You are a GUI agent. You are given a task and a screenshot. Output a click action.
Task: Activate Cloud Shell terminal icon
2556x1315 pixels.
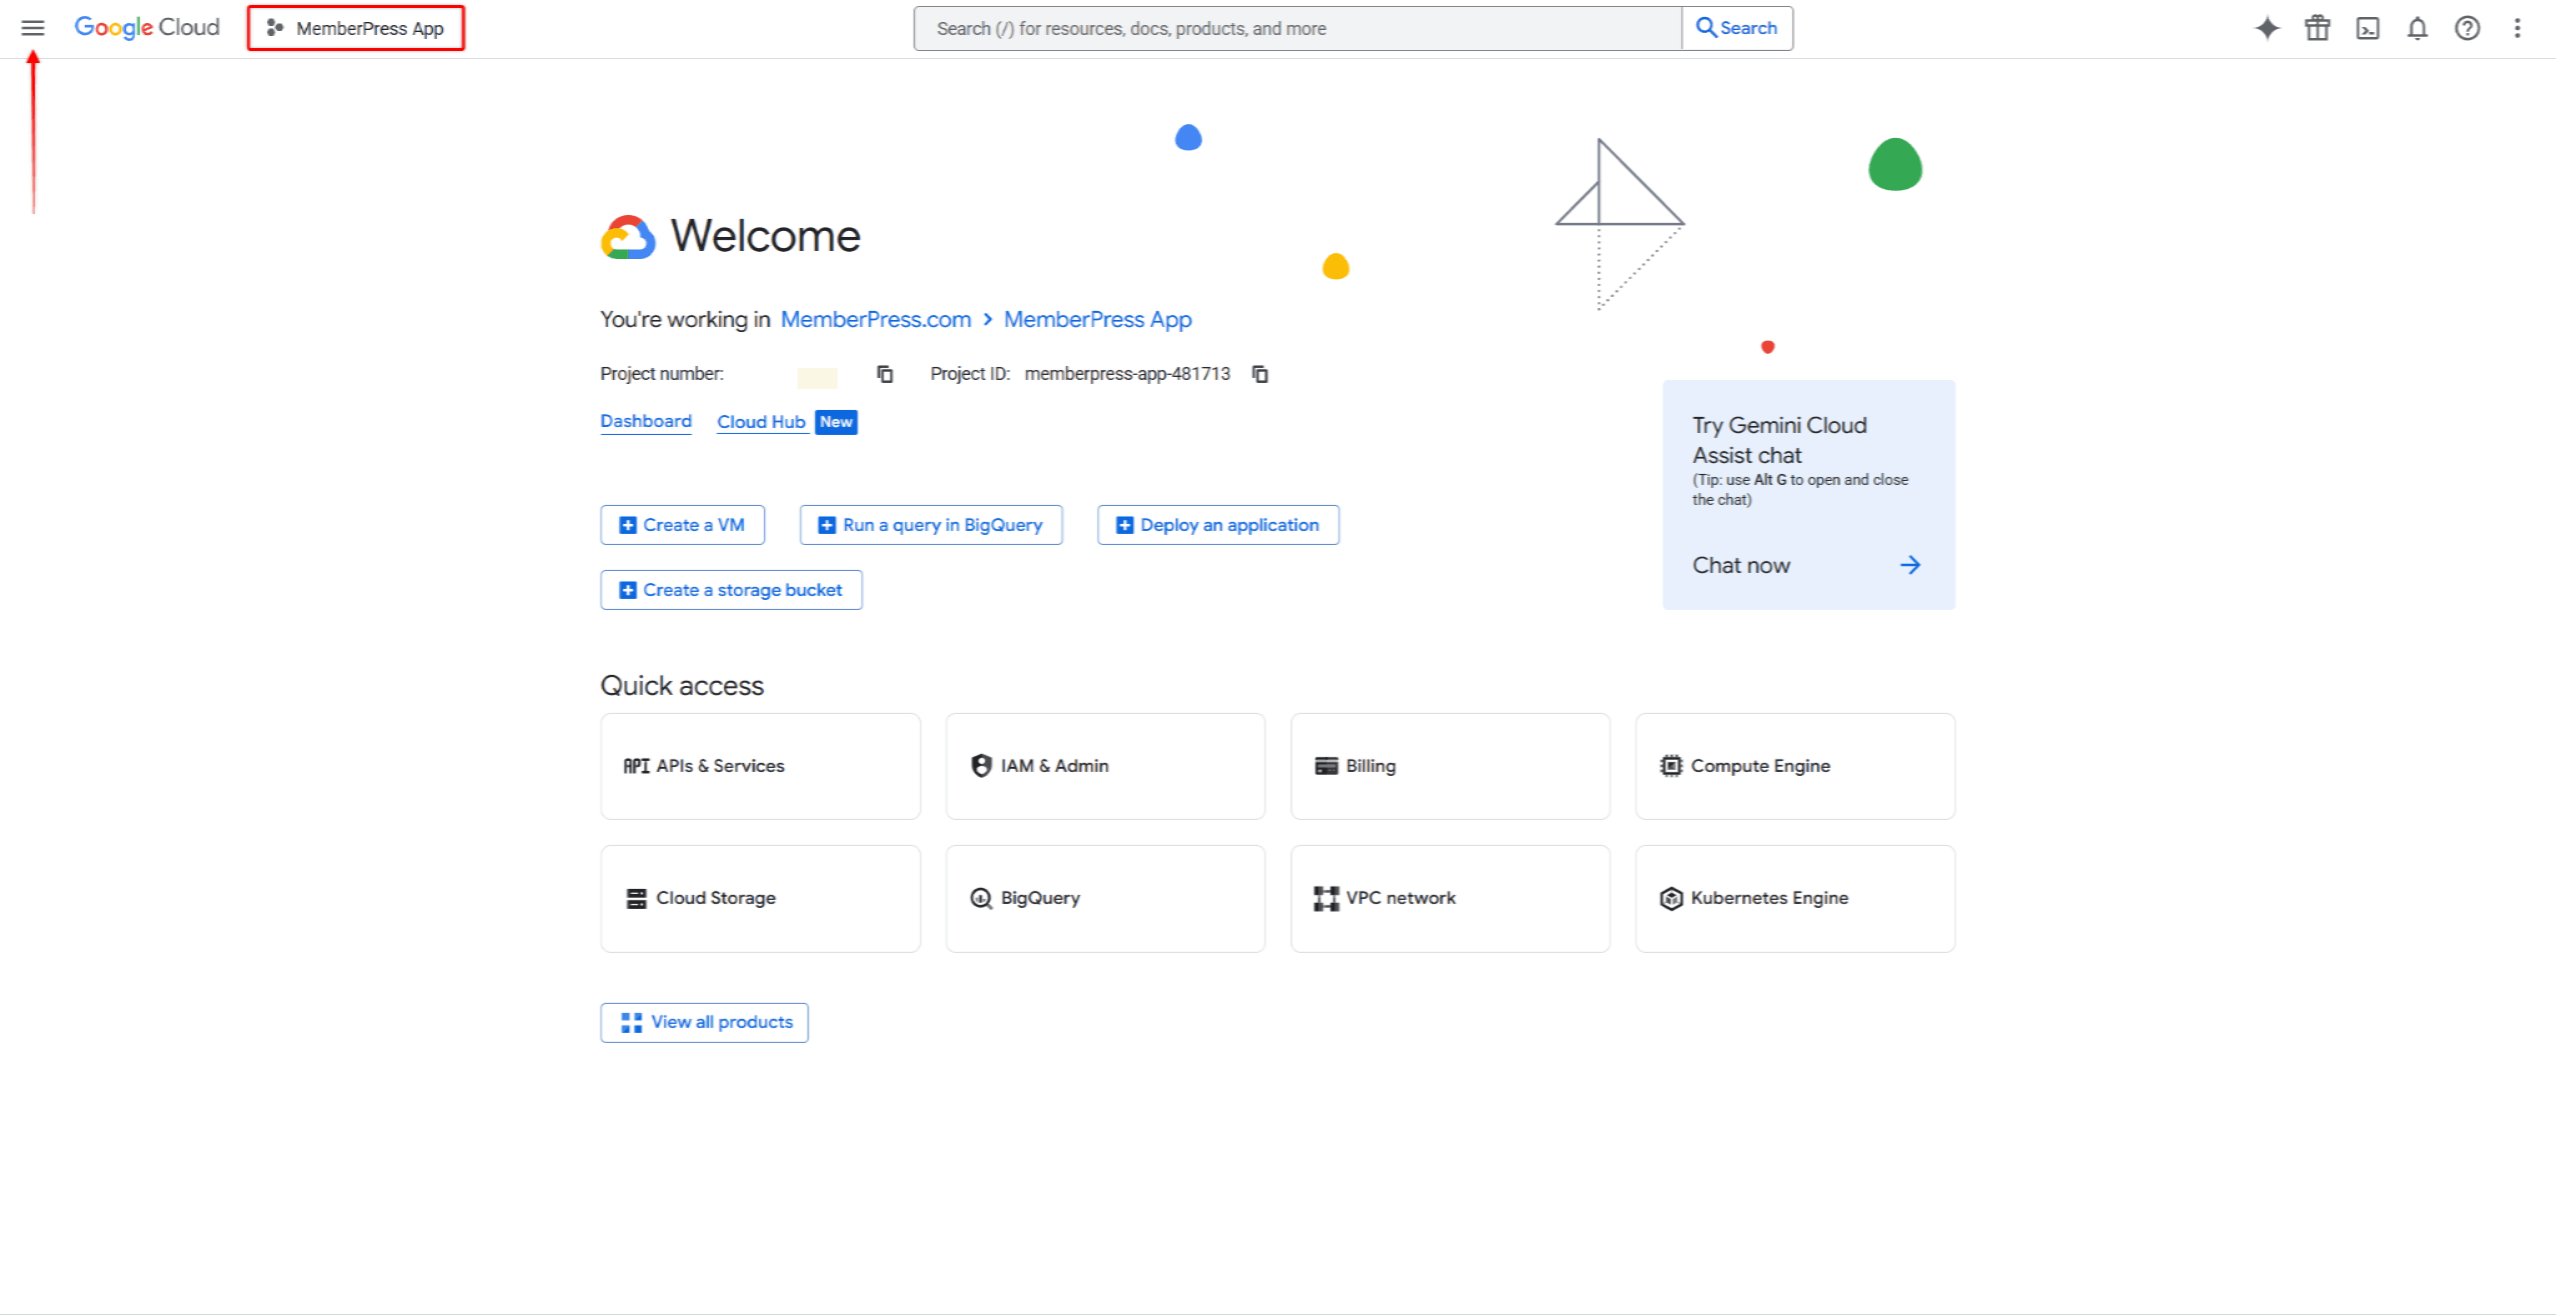(2367, 28)
